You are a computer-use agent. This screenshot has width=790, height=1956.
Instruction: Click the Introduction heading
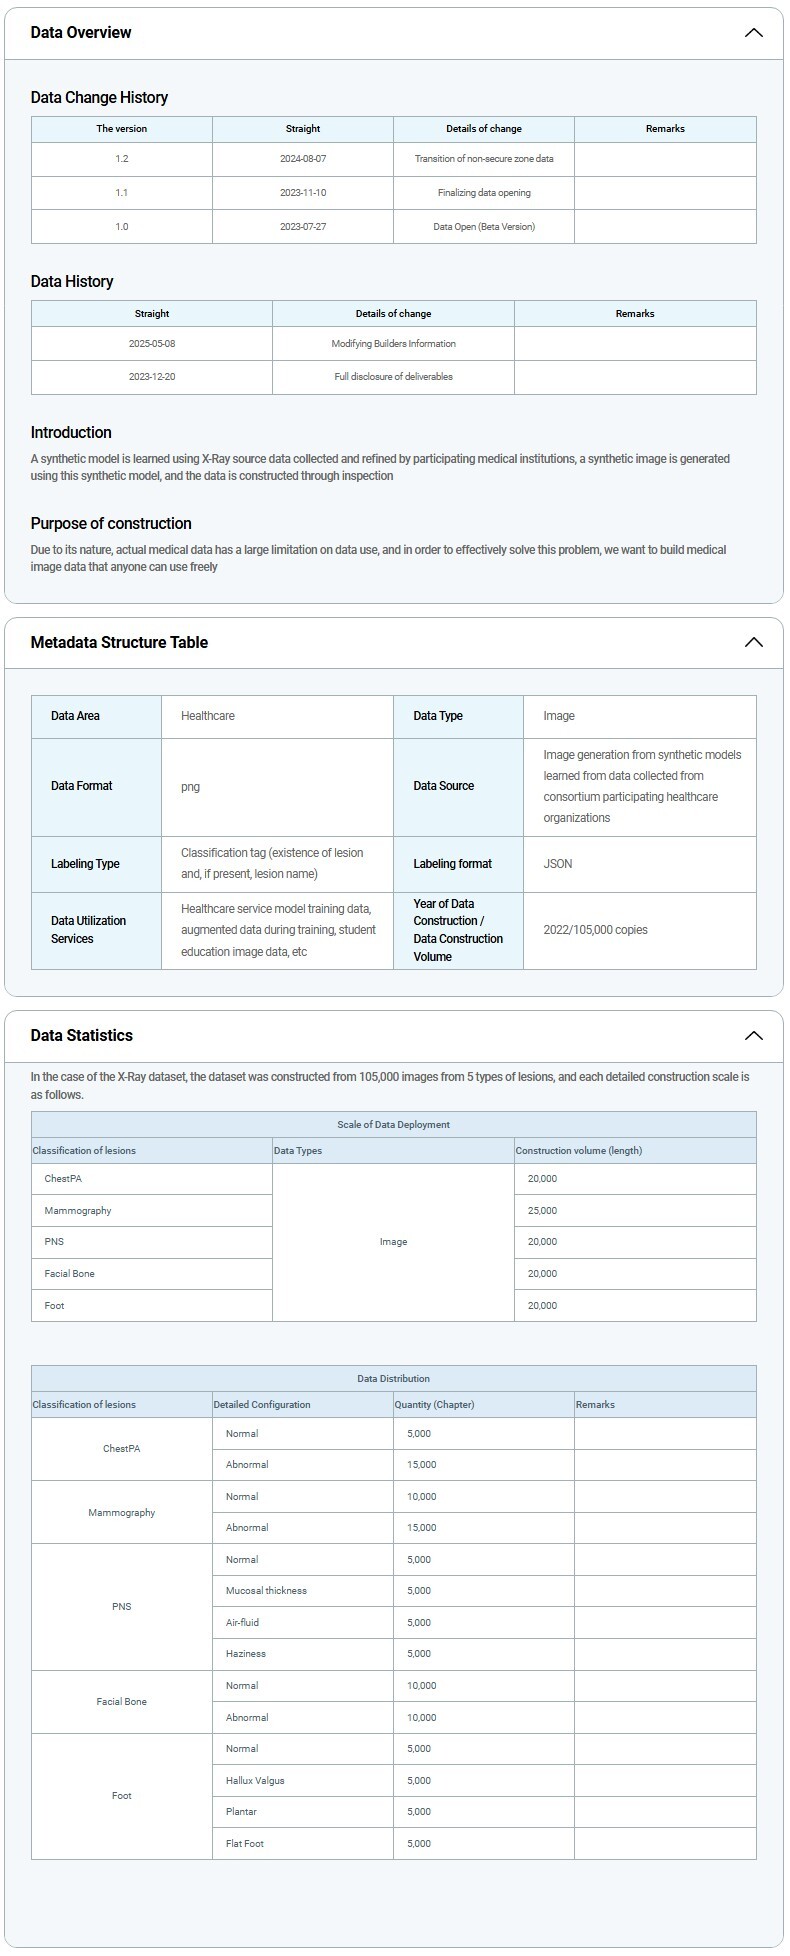(71, 433)
